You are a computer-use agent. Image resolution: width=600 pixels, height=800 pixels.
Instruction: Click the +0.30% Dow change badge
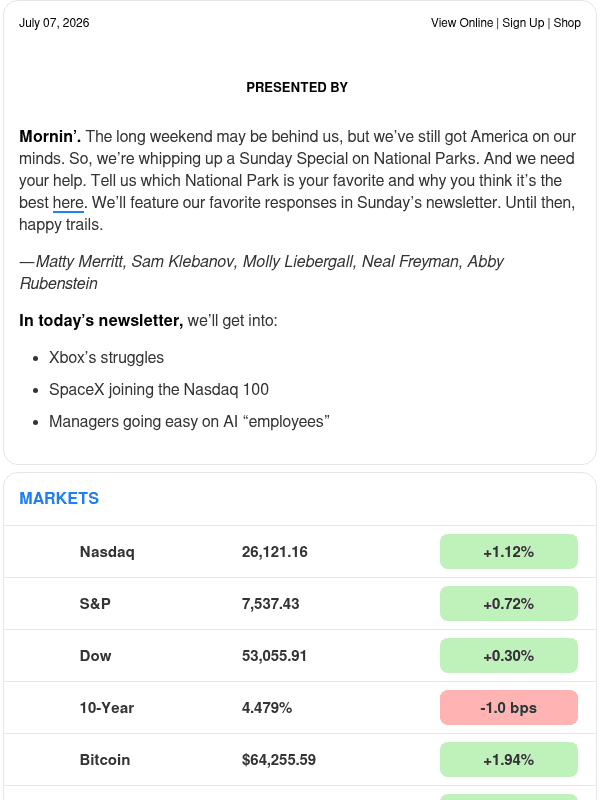[x=509, y=656]
